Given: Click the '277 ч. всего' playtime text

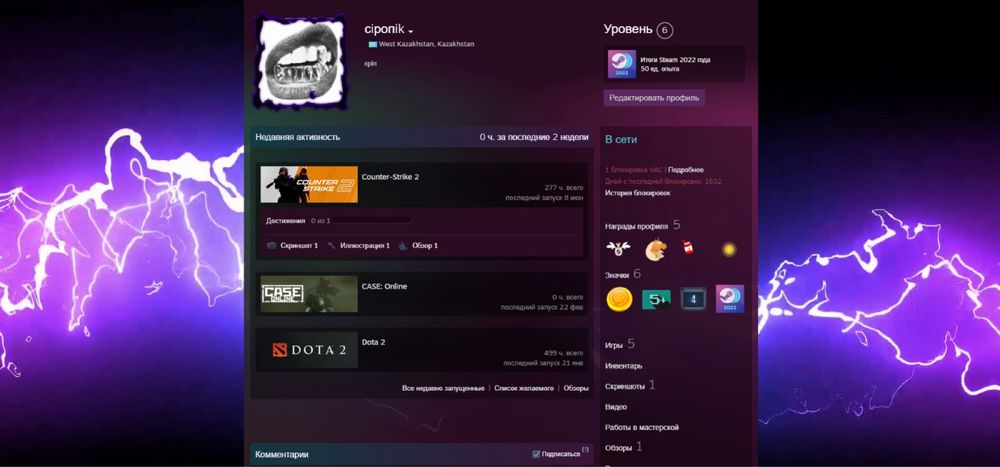Looking at the screenshot, I should click(563, 188).
